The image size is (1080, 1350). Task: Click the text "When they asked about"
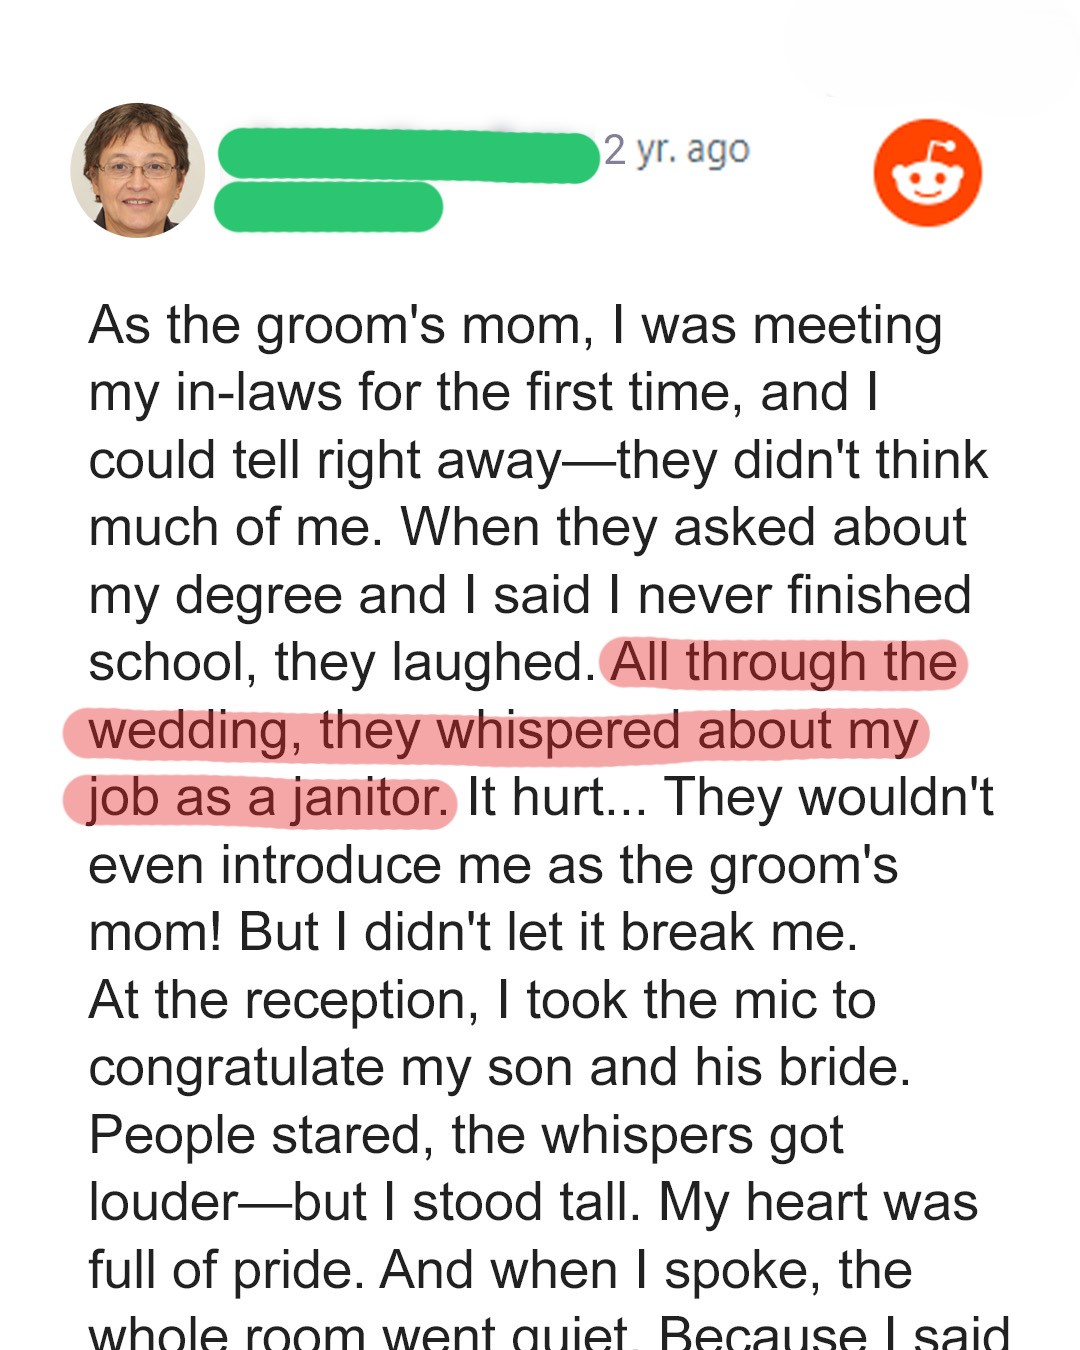(684, 527)
